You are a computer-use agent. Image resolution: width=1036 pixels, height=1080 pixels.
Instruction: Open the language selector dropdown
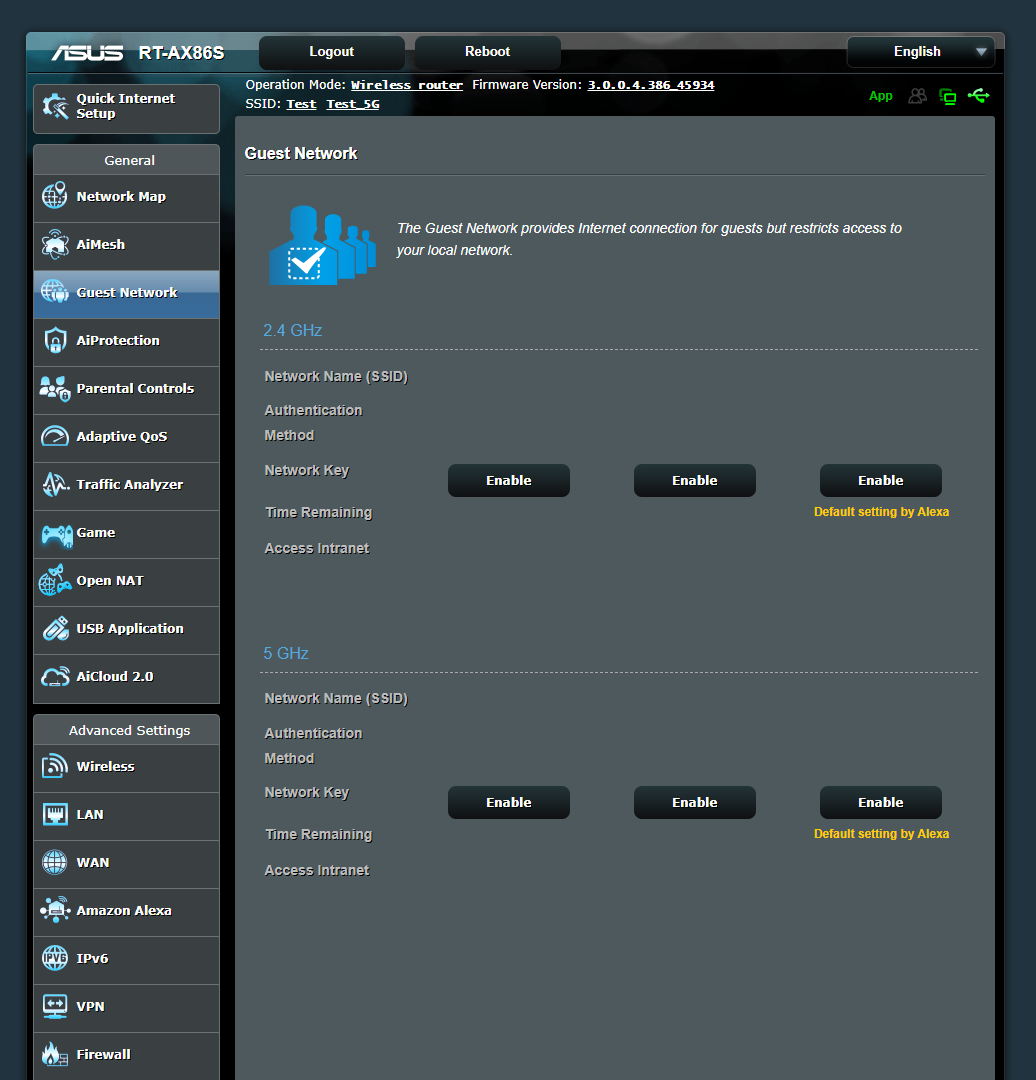tap(919, 51)
